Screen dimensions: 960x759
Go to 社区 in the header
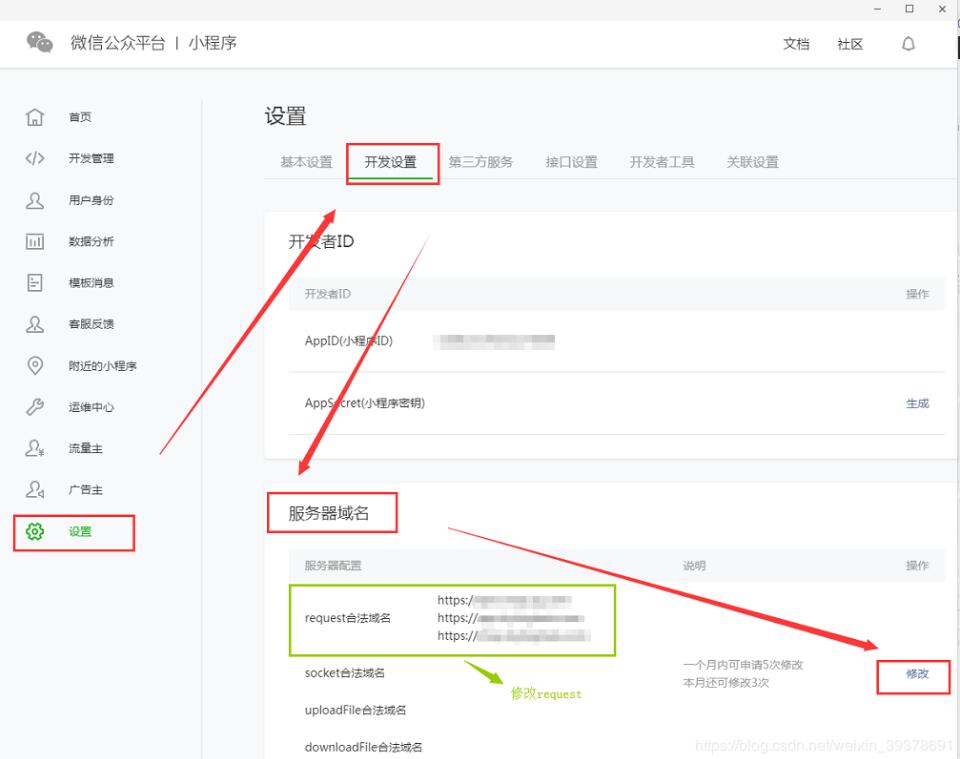[x=850, y=44]
